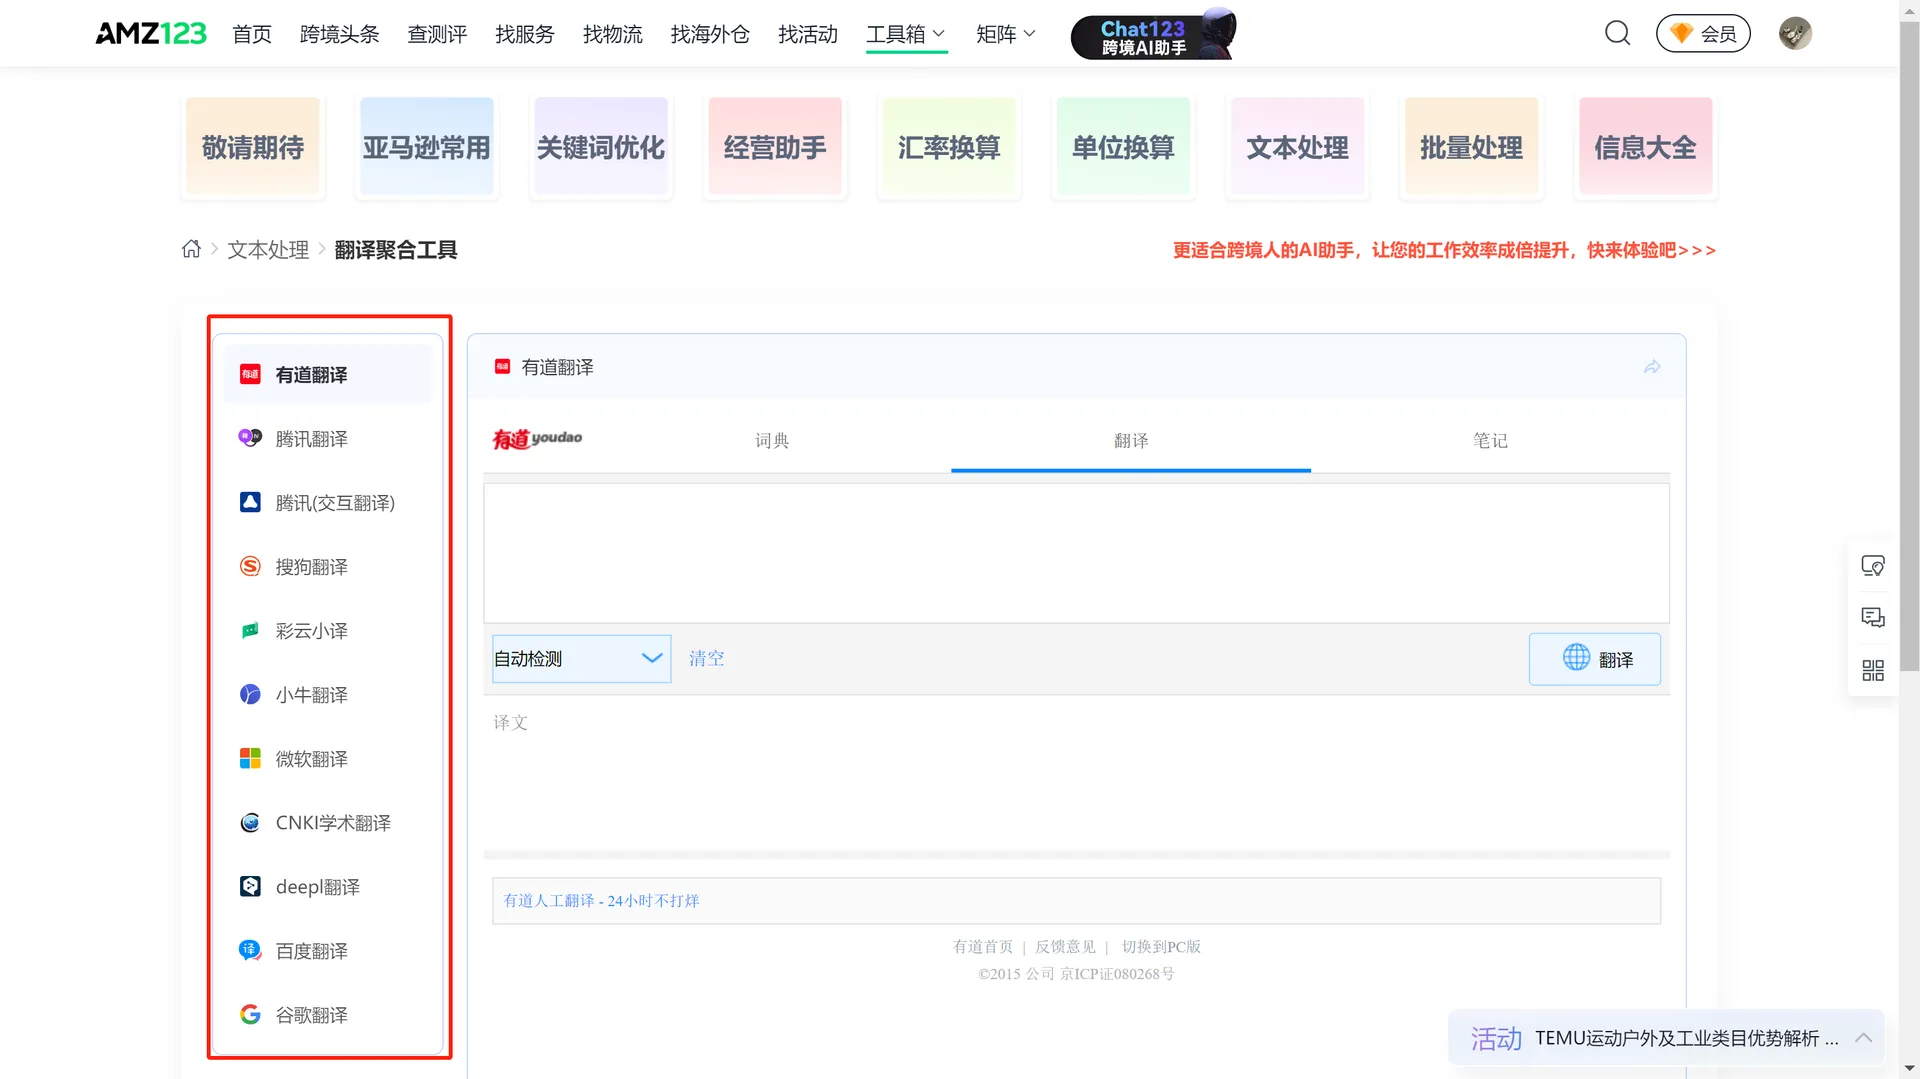Select 微软翻译 translator
This screenshot has height=1079, width=1920.
coord(327,758)
